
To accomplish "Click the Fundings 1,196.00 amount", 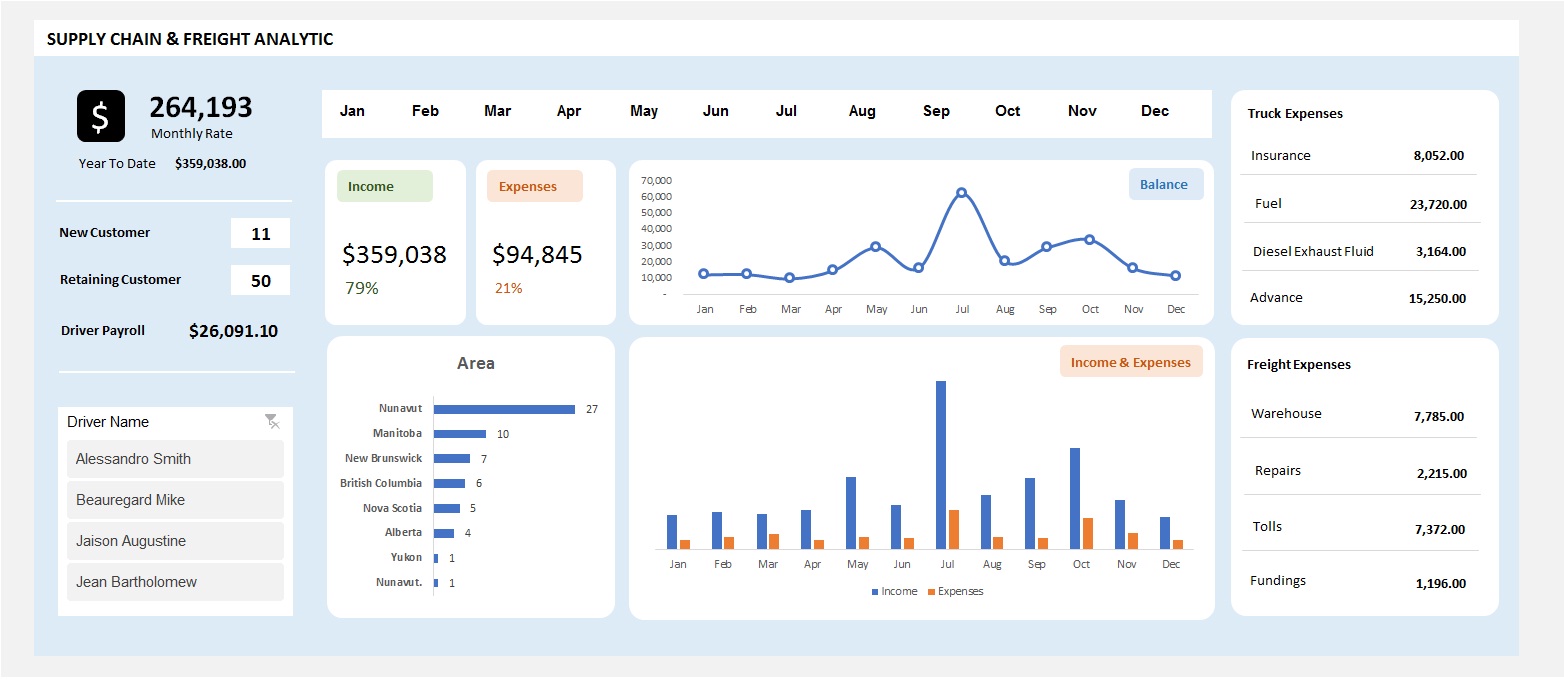I will (1441, 584).
